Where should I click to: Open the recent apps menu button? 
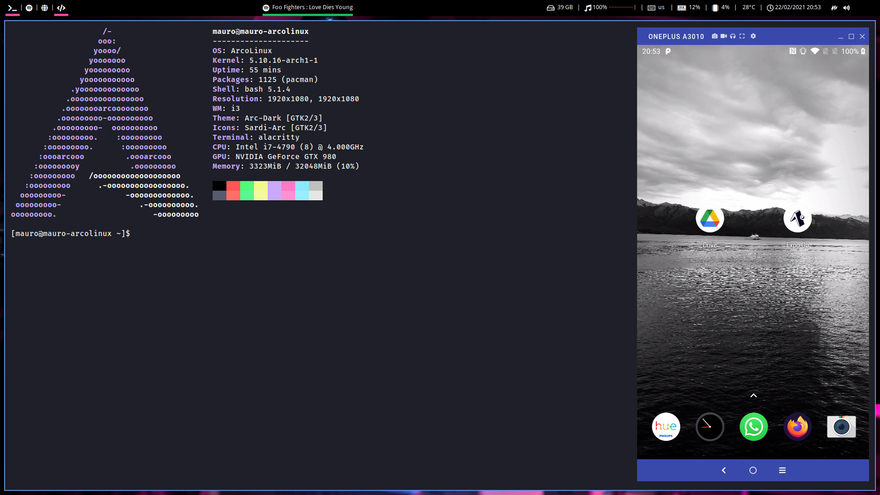(x=782, y=470)
